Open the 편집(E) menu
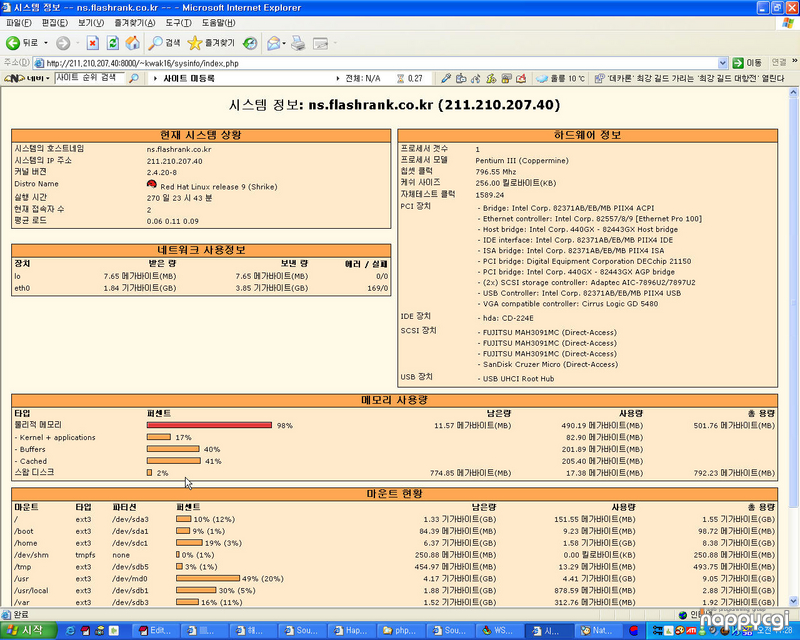 pyautogui.click(x=55, y=23)
